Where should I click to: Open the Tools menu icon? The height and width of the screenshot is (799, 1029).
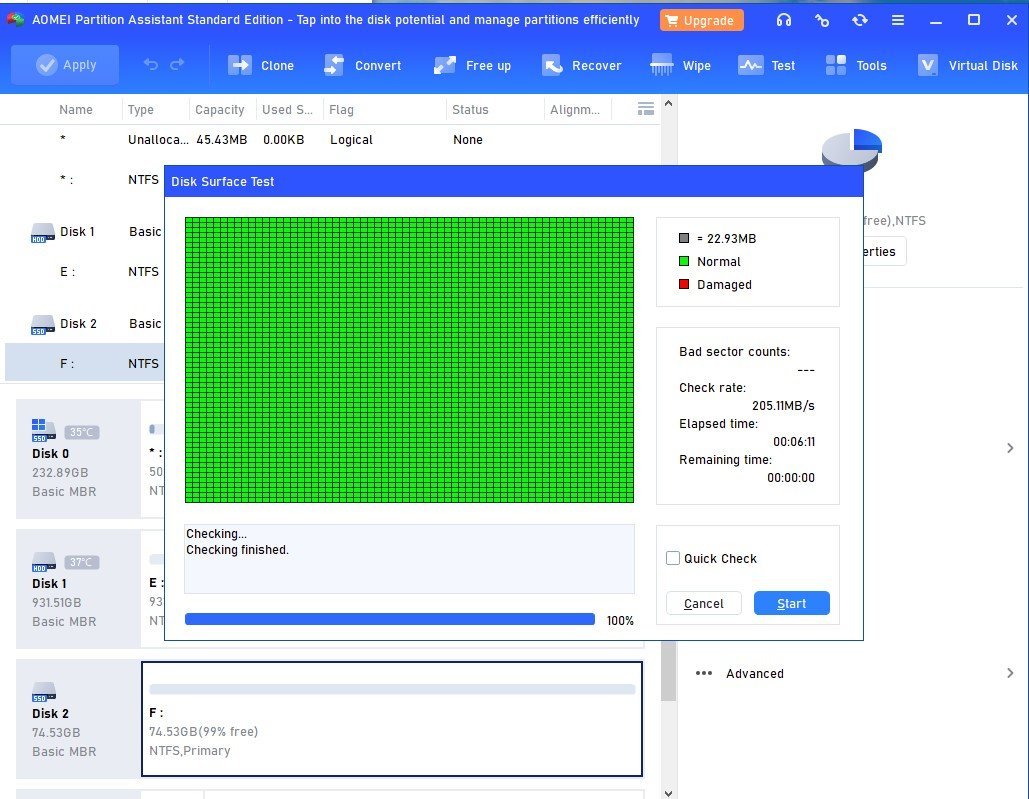pyautogui.click(x=856, y=64)
